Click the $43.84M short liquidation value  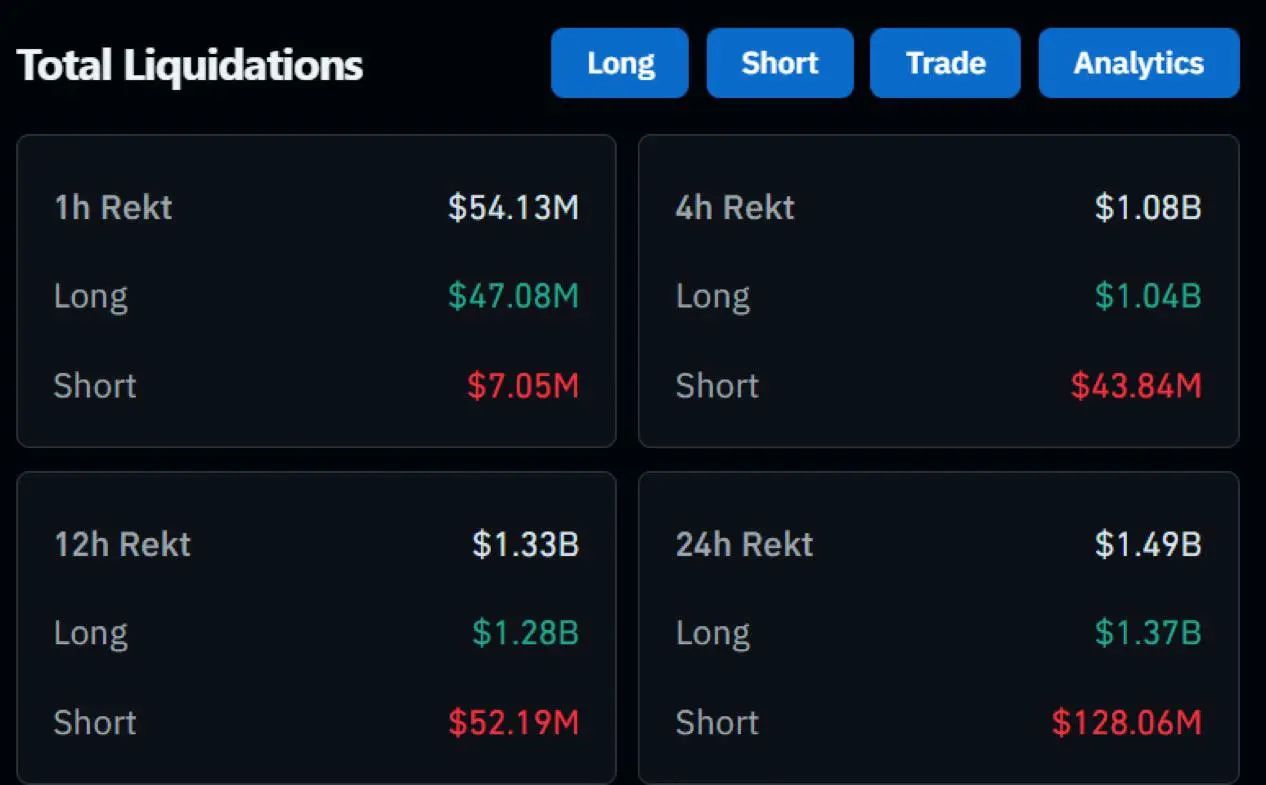tap(1136, 386)
